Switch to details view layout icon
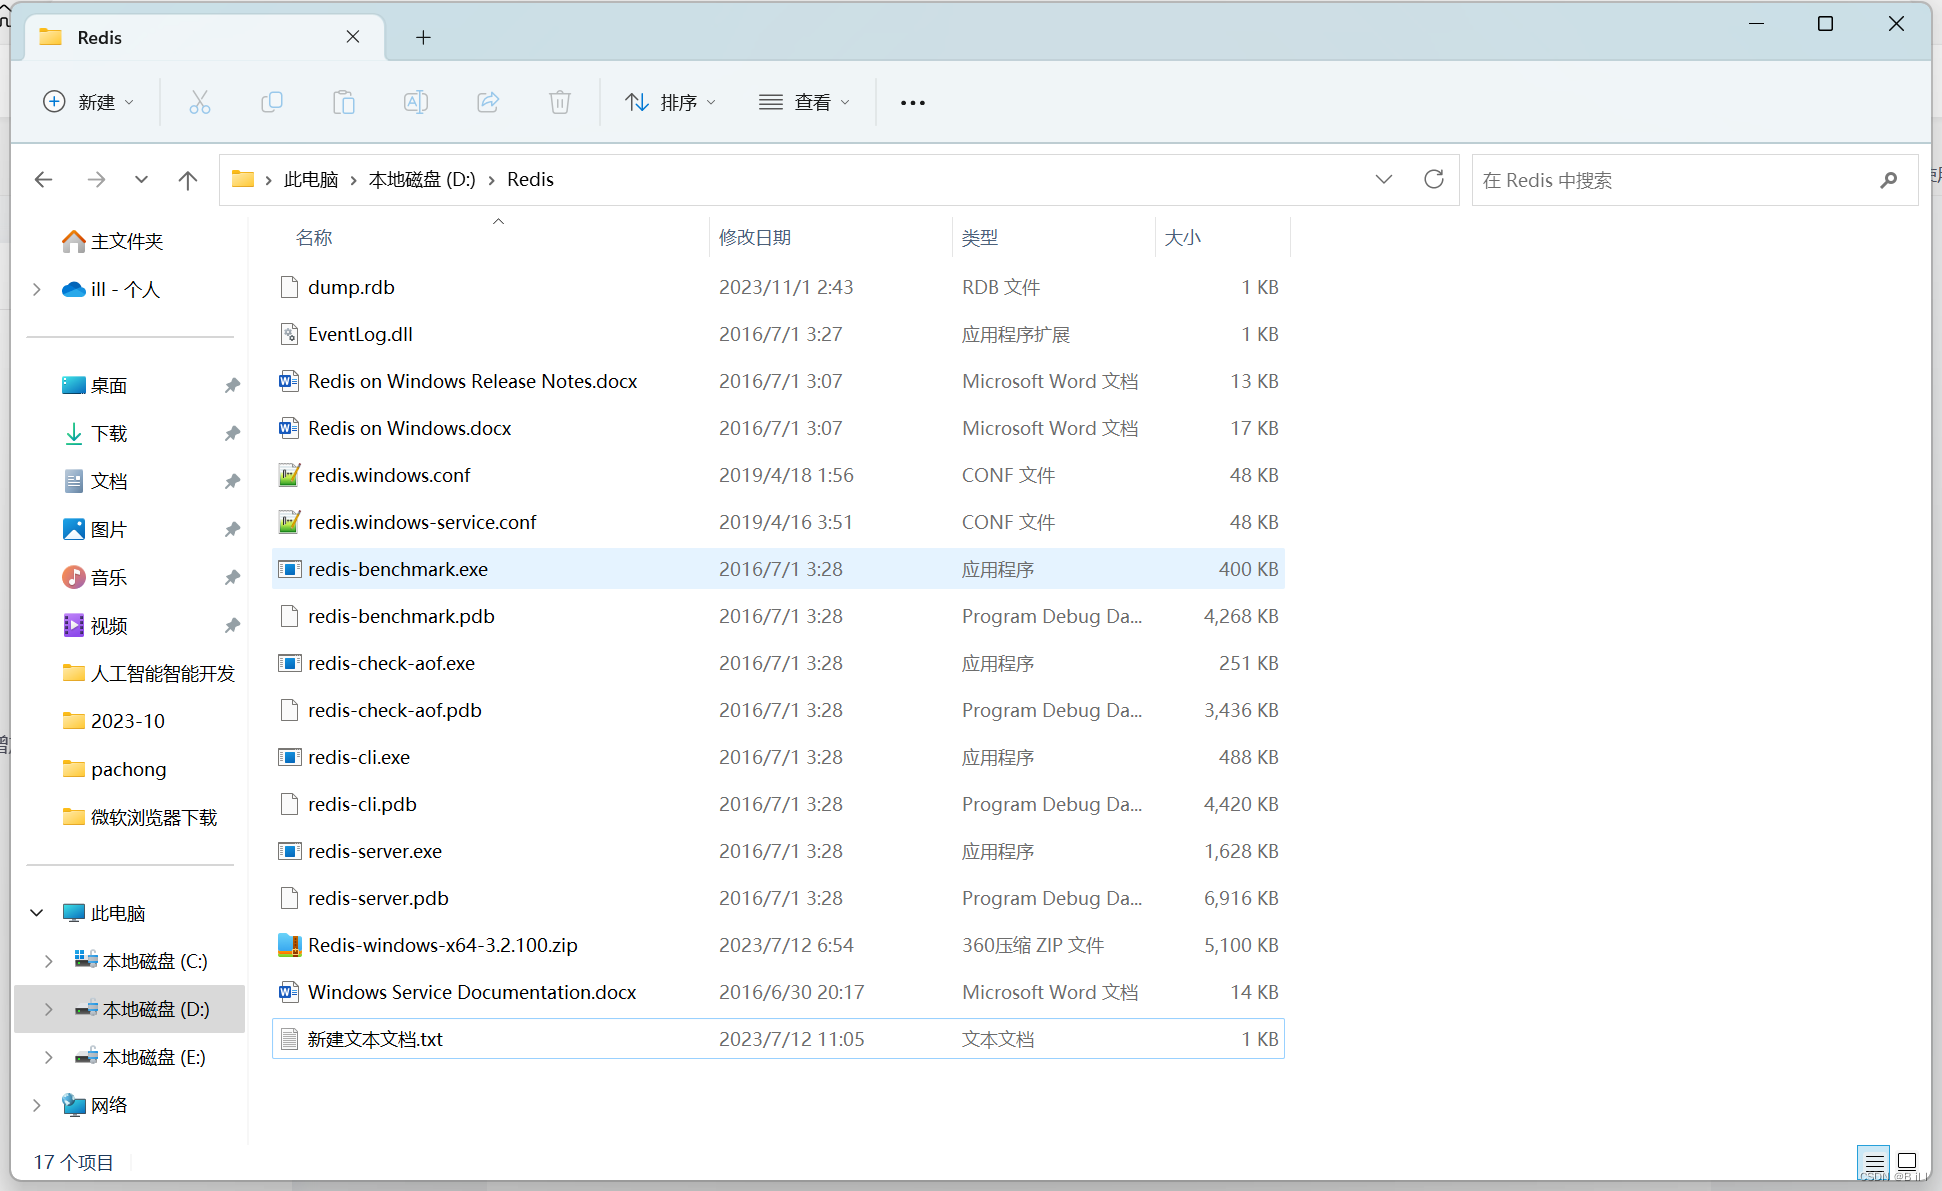1942x1191 pixels. (x=1874, y=1162)
